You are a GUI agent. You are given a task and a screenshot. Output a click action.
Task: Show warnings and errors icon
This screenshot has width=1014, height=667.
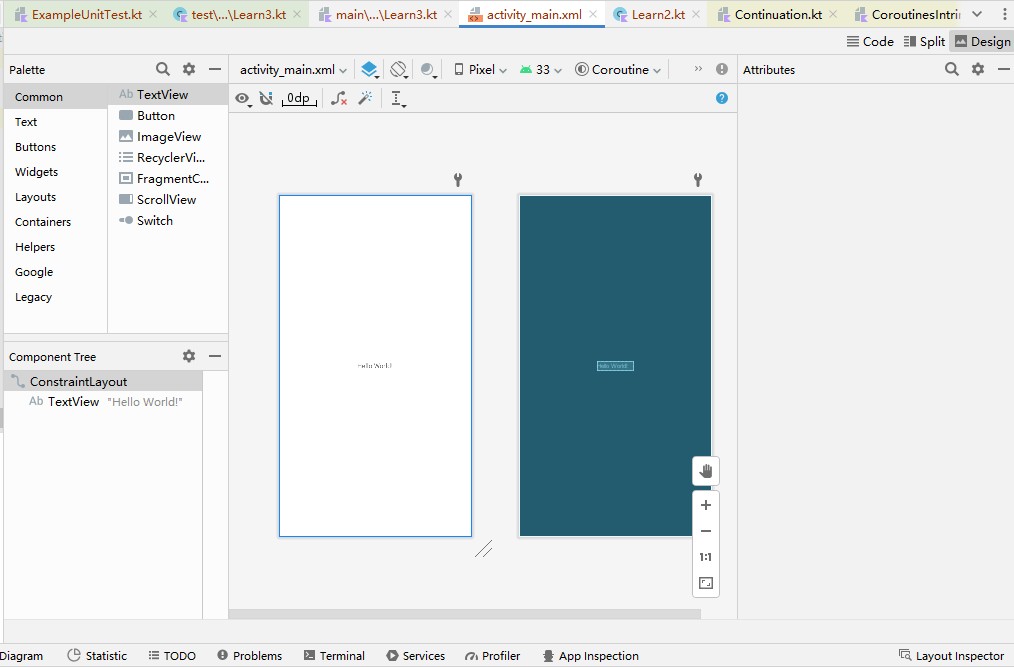(722, 69)
